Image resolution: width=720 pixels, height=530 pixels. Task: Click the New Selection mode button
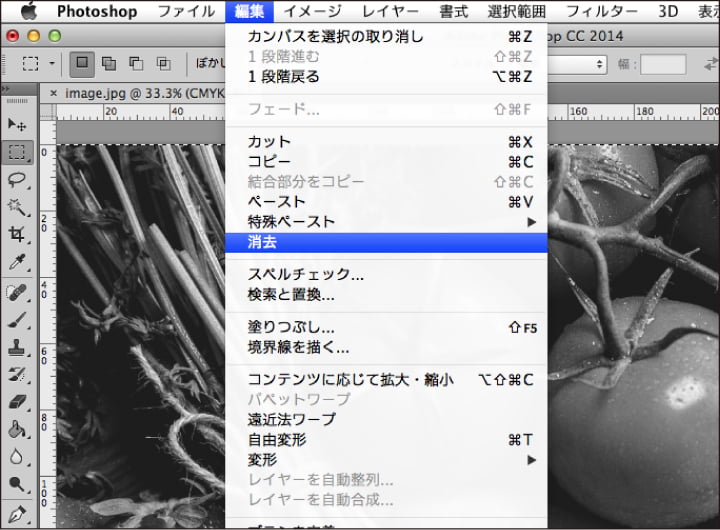(82, 63)
